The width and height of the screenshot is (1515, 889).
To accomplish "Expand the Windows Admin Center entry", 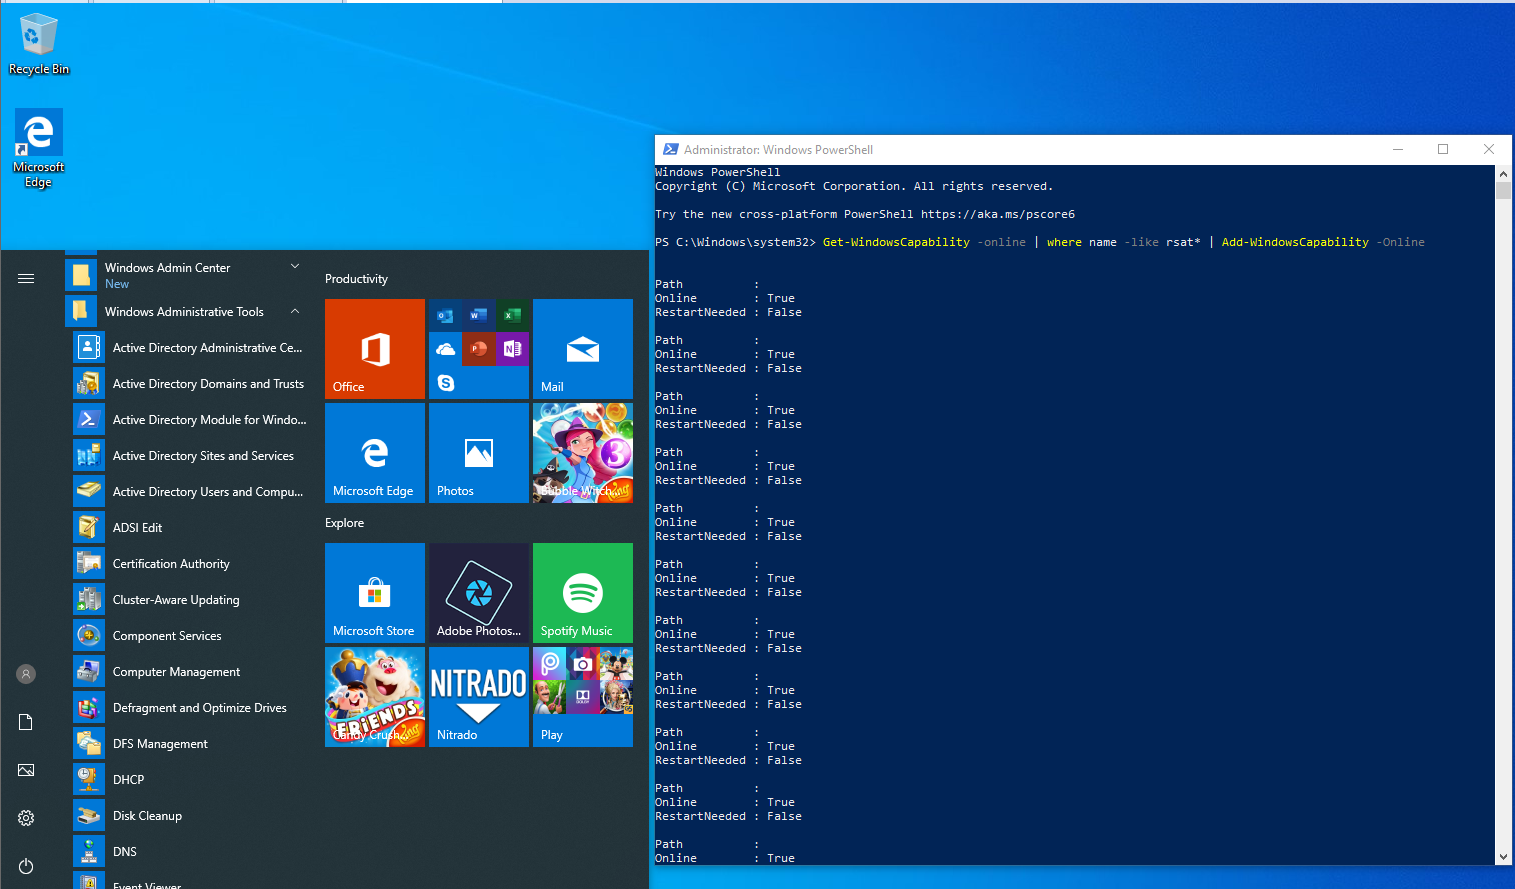I will (294, 266).
